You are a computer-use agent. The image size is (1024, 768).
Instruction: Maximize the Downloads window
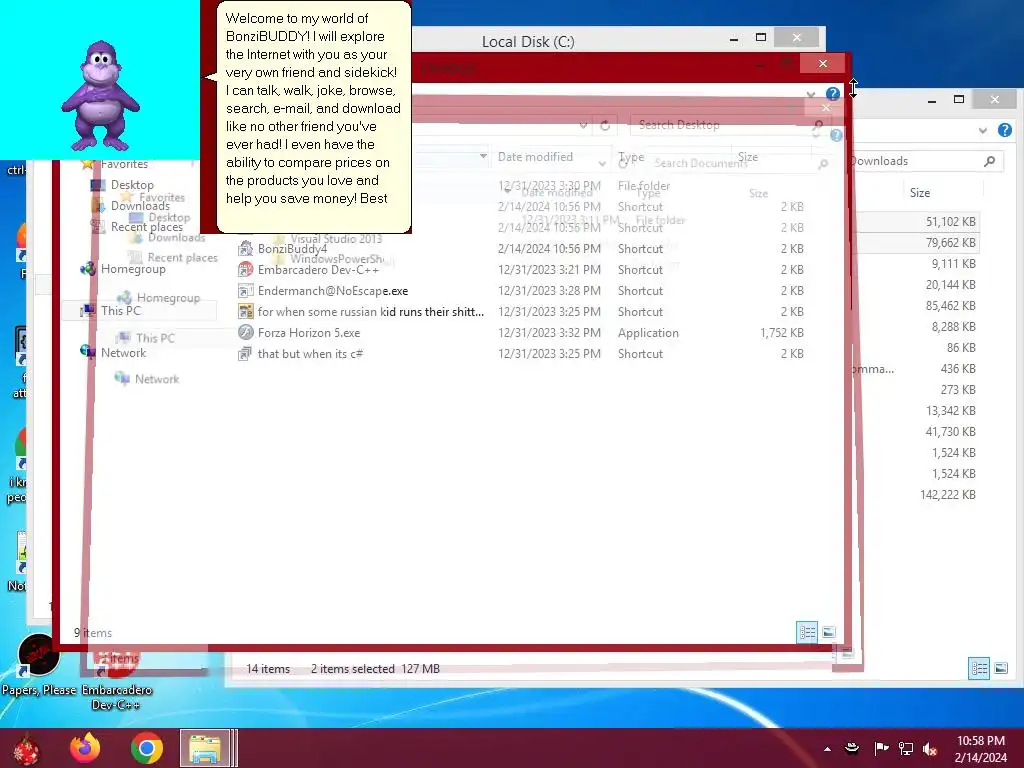pos(959,99)
